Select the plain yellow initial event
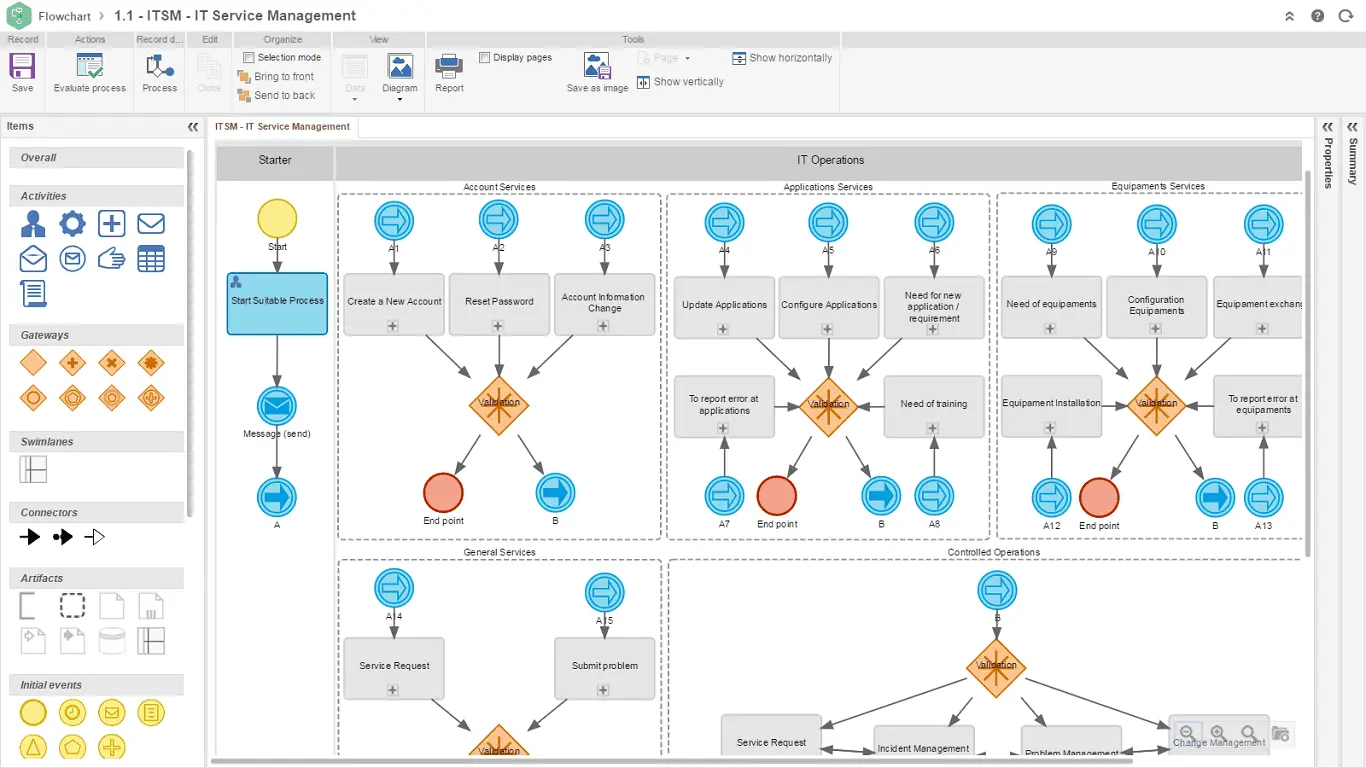This screenshot has width=1366, height=768. 33,712
